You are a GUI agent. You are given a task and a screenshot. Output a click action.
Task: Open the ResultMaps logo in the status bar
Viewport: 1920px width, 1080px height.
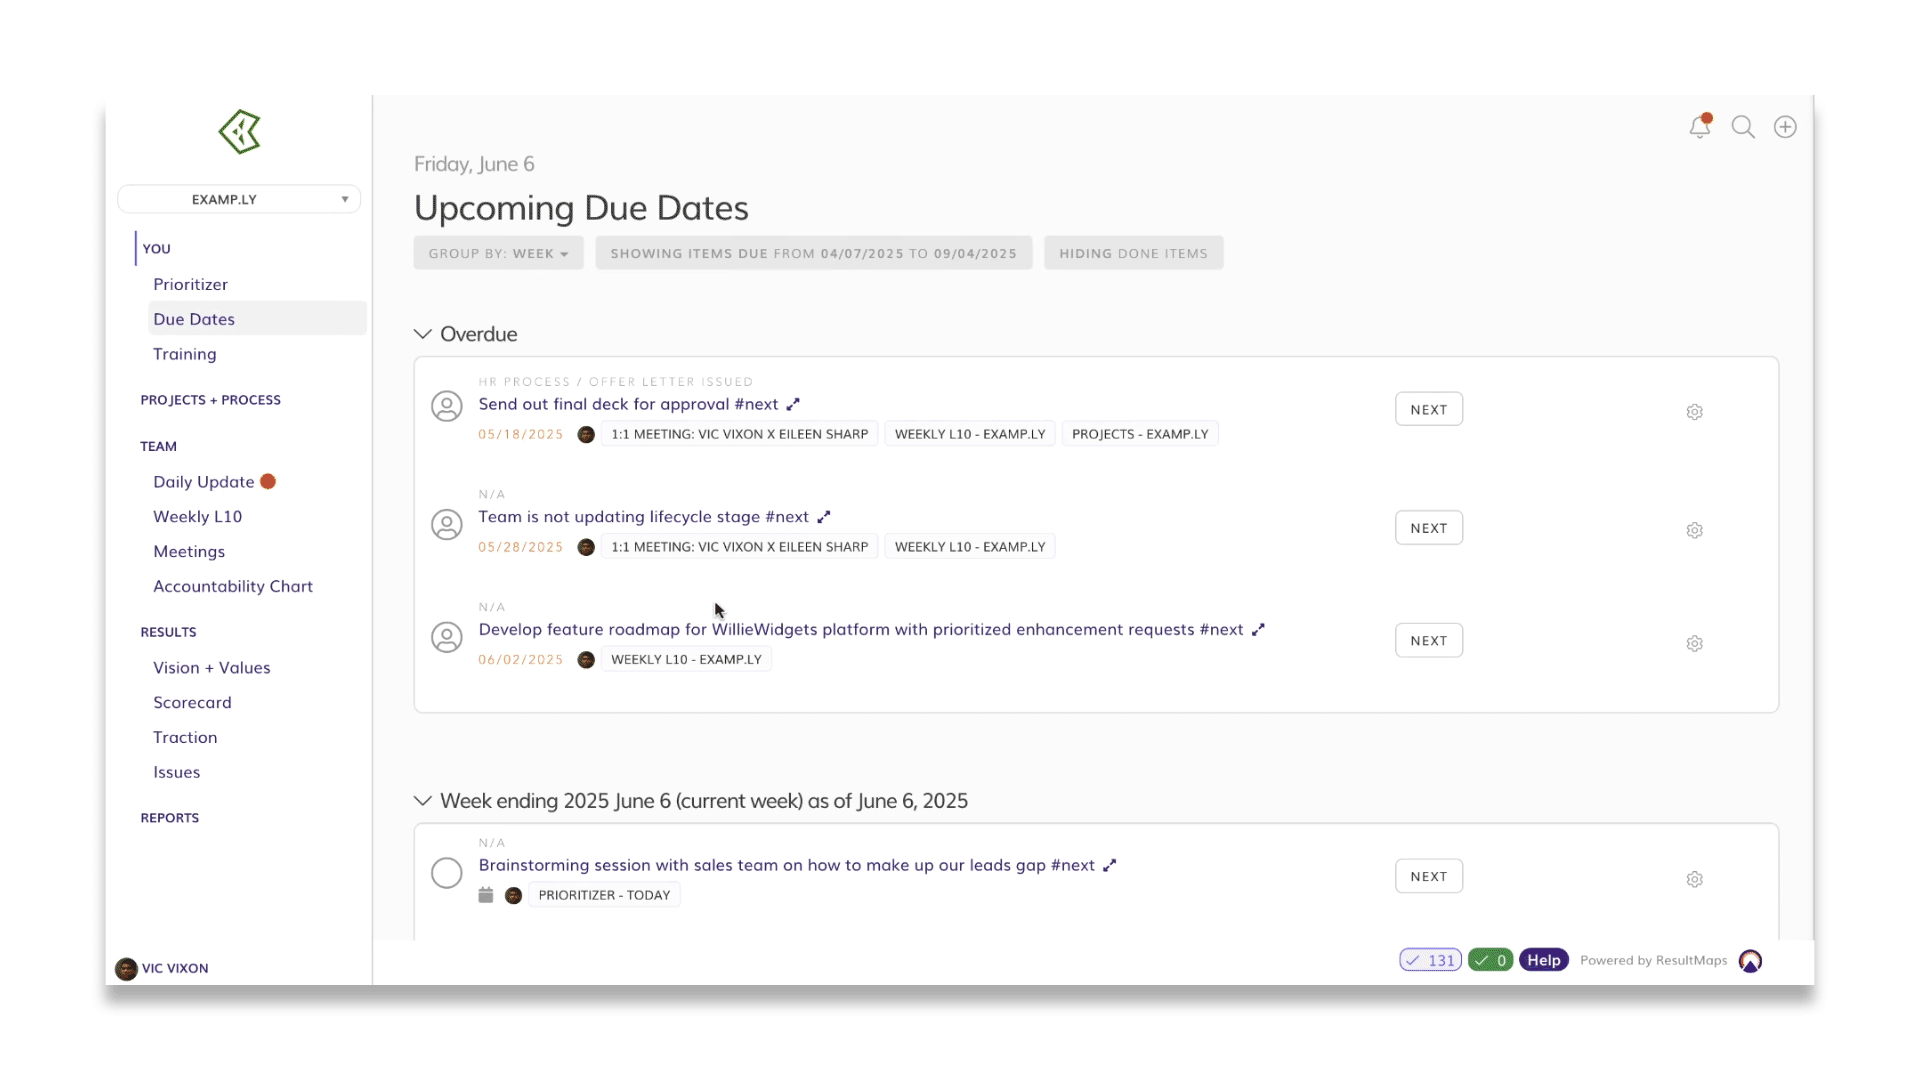pyautogui.click(x=1751, y=960)
